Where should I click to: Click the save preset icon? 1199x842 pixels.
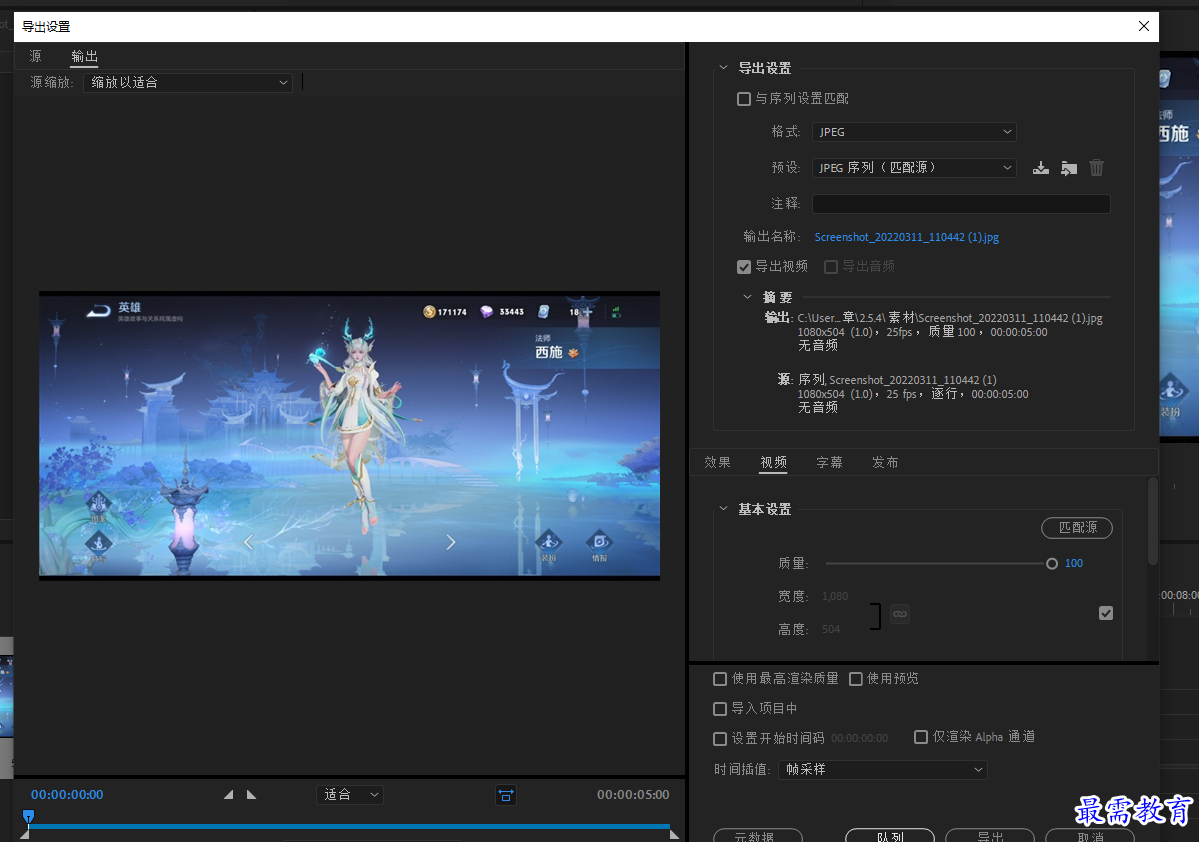(x=1041, y=167)
